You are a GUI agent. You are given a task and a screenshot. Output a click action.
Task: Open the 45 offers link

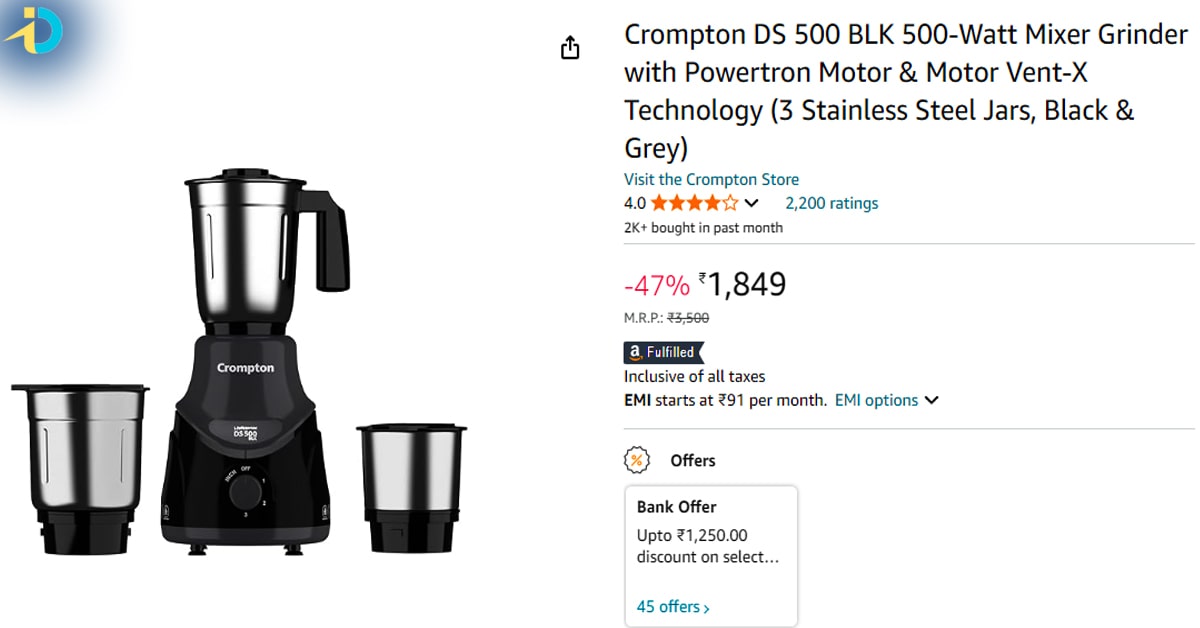(x=673, y=607)
